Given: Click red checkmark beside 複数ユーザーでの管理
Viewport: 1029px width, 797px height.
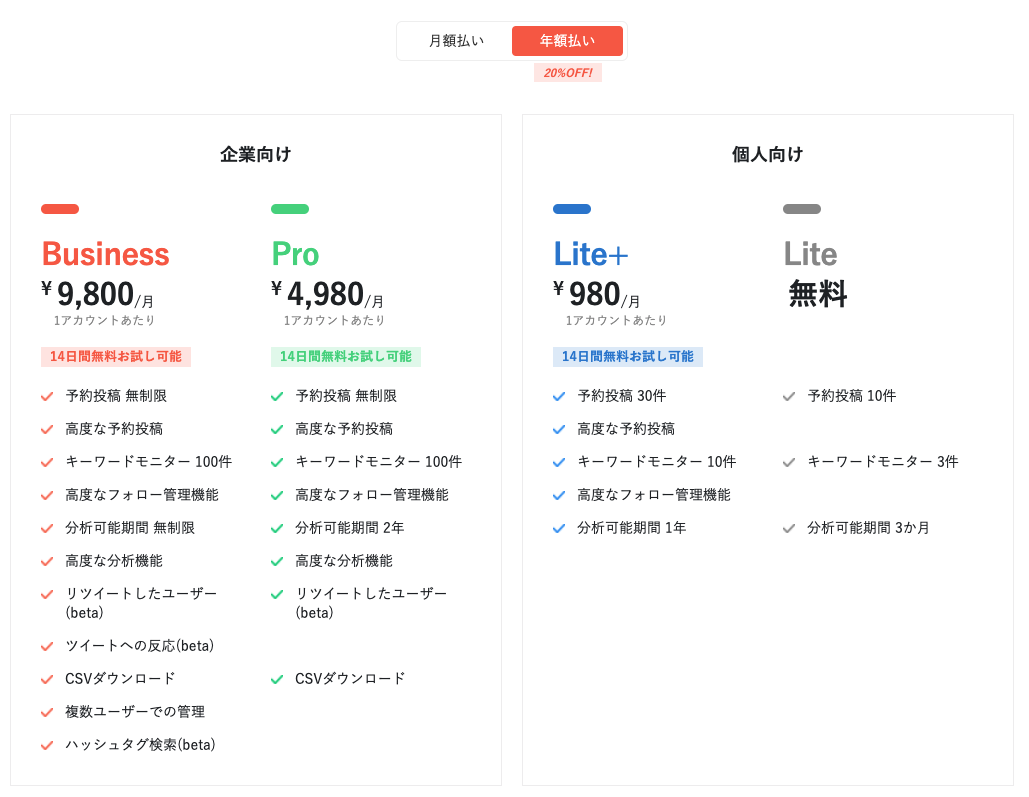Looking at the screenshot, I should coord(47,712).
